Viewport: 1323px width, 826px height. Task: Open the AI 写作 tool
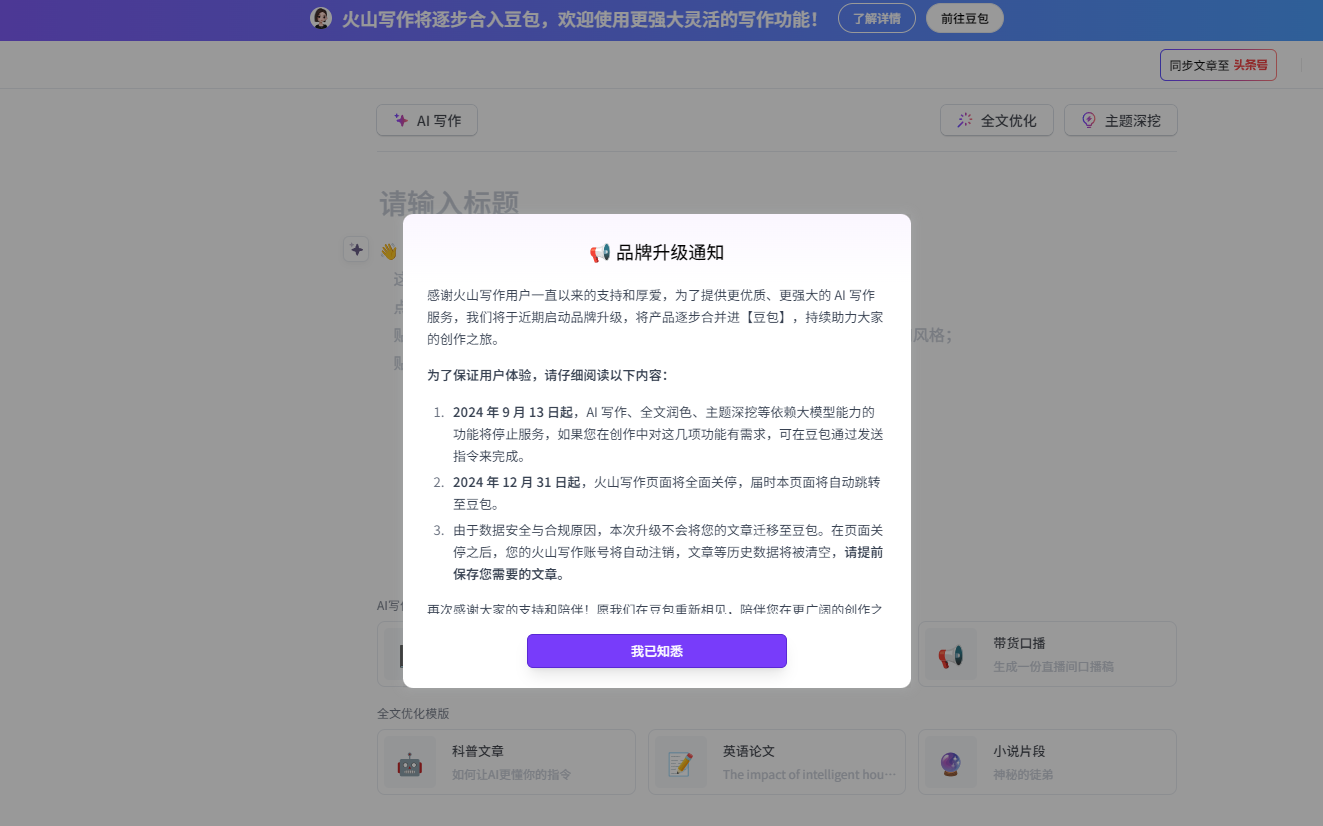pyautogui.click(x=427, y=120)
